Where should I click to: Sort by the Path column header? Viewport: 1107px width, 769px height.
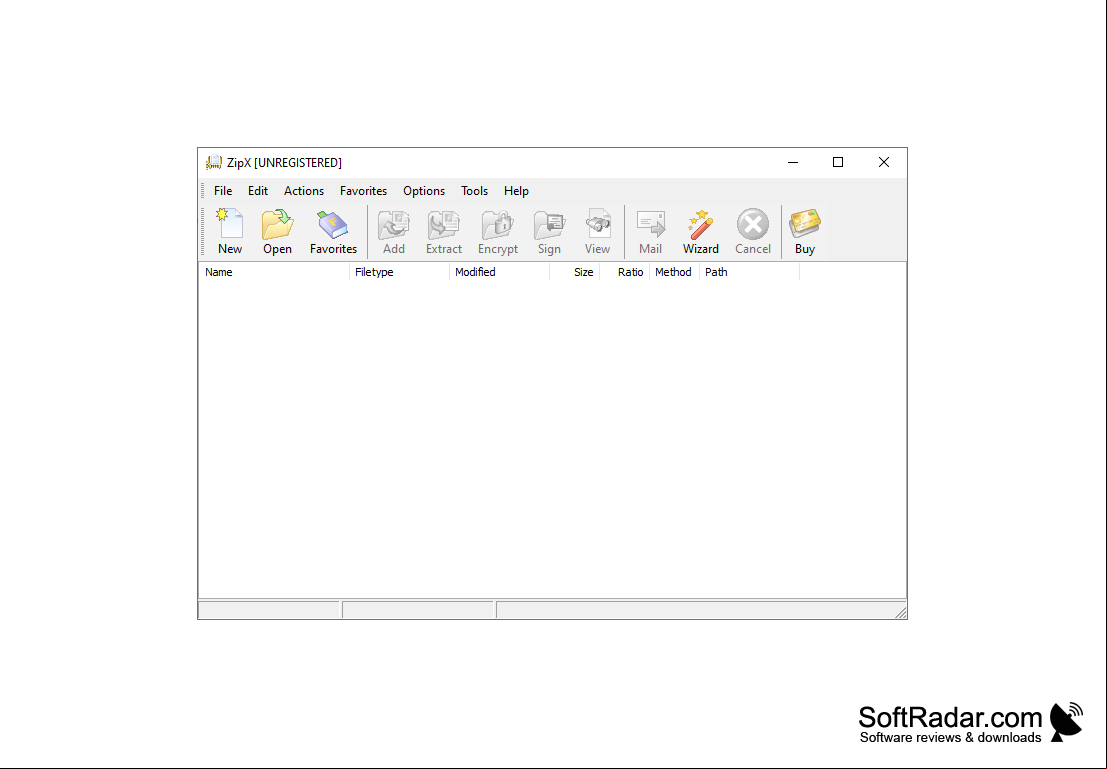tap(750, 272)
